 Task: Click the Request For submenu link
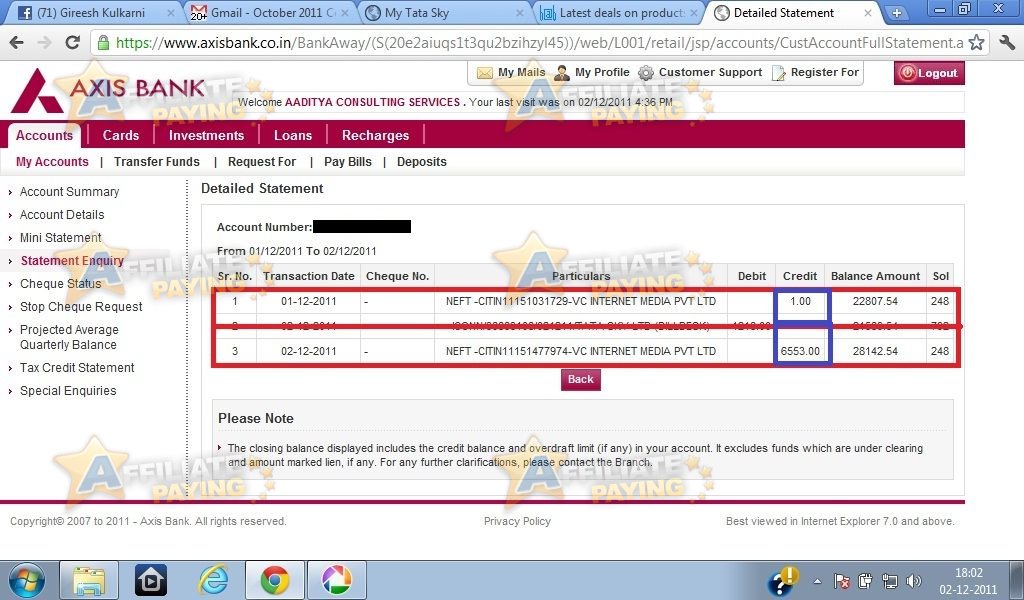point(262,162)
